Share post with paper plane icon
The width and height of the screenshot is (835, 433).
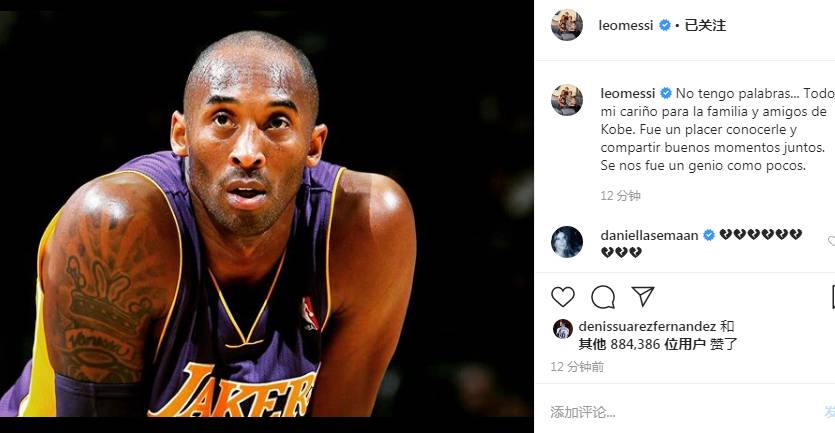tap(643, 296)
